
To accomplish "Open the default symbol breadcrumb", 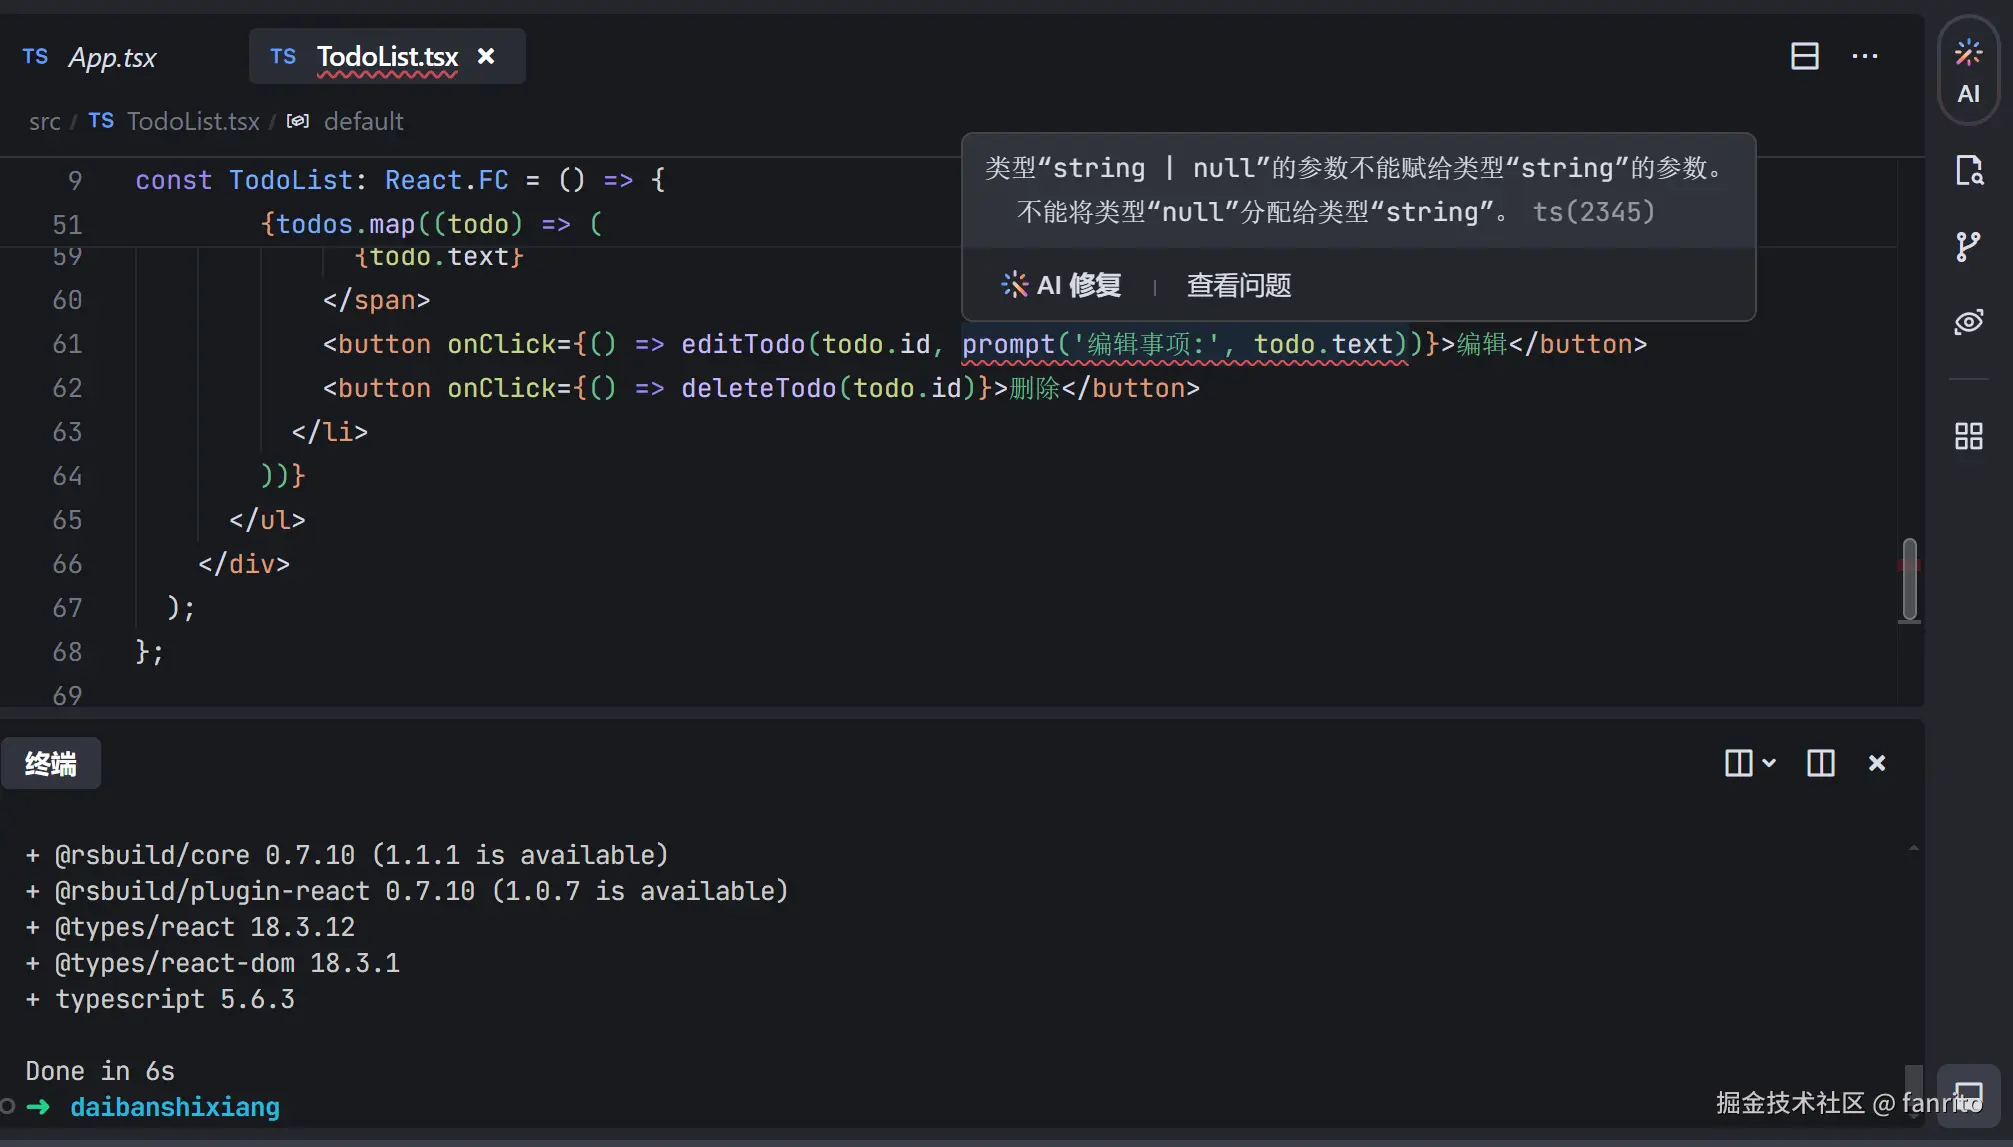I will click(x=363, y=122).
